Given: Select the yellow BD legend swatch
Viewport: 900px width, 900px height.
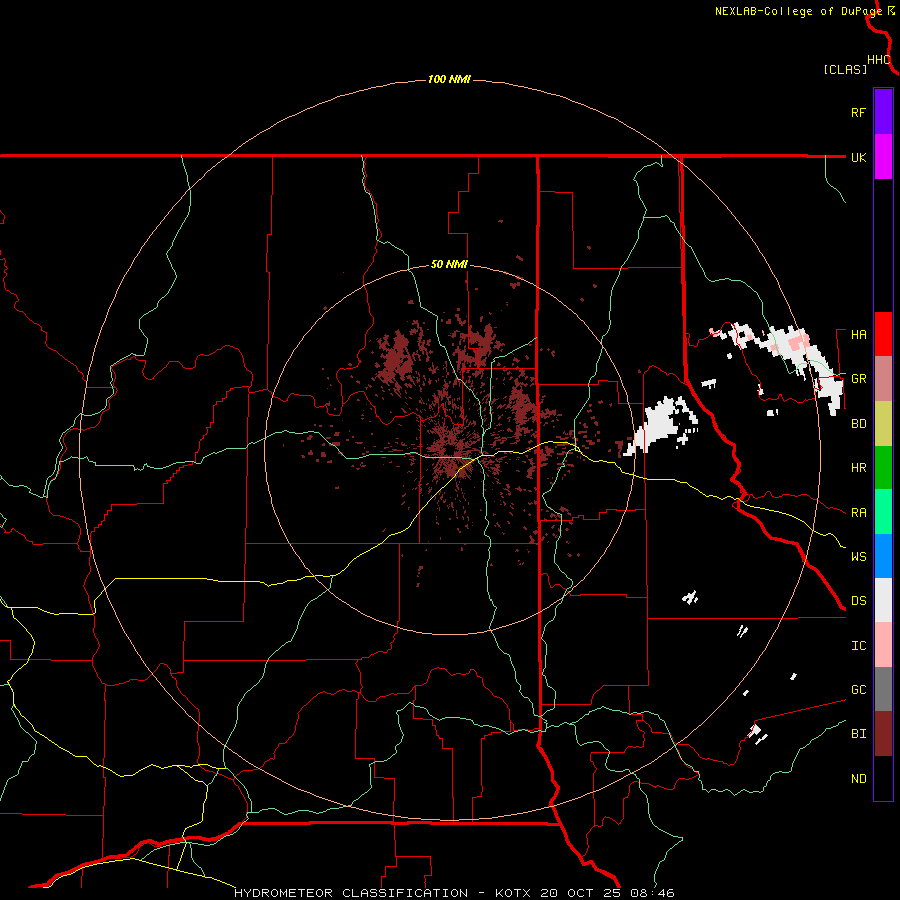Looking at the screenshot, I should [883, 424].
